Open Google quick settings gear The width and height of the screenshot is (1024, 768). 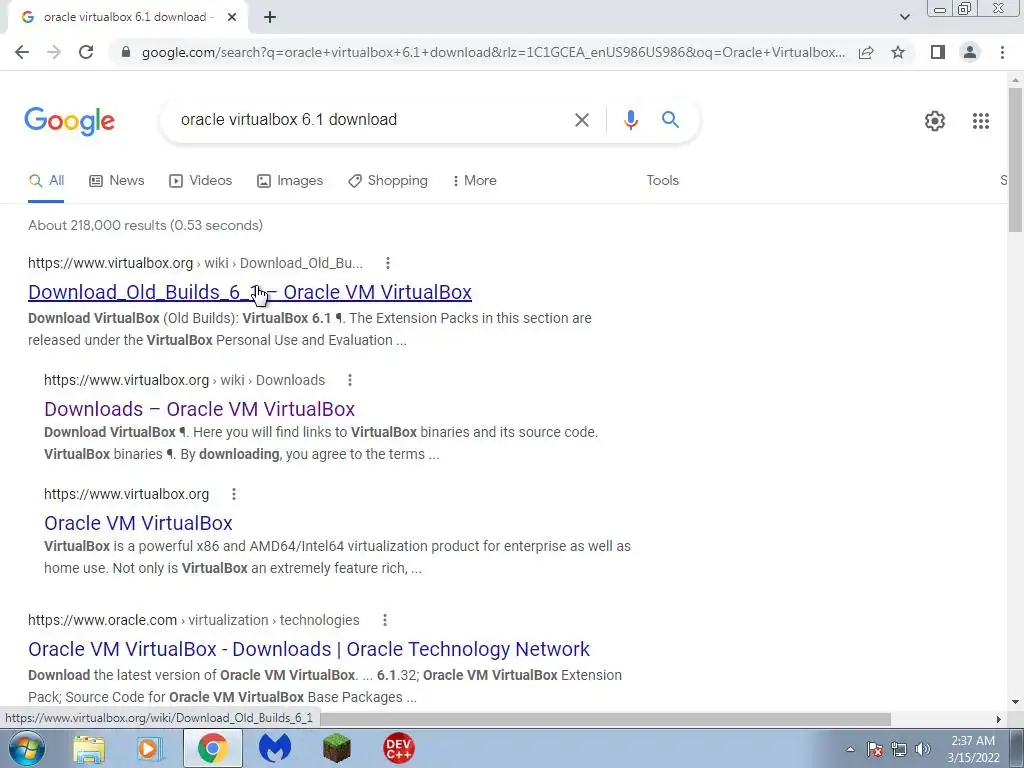point(935,121)
